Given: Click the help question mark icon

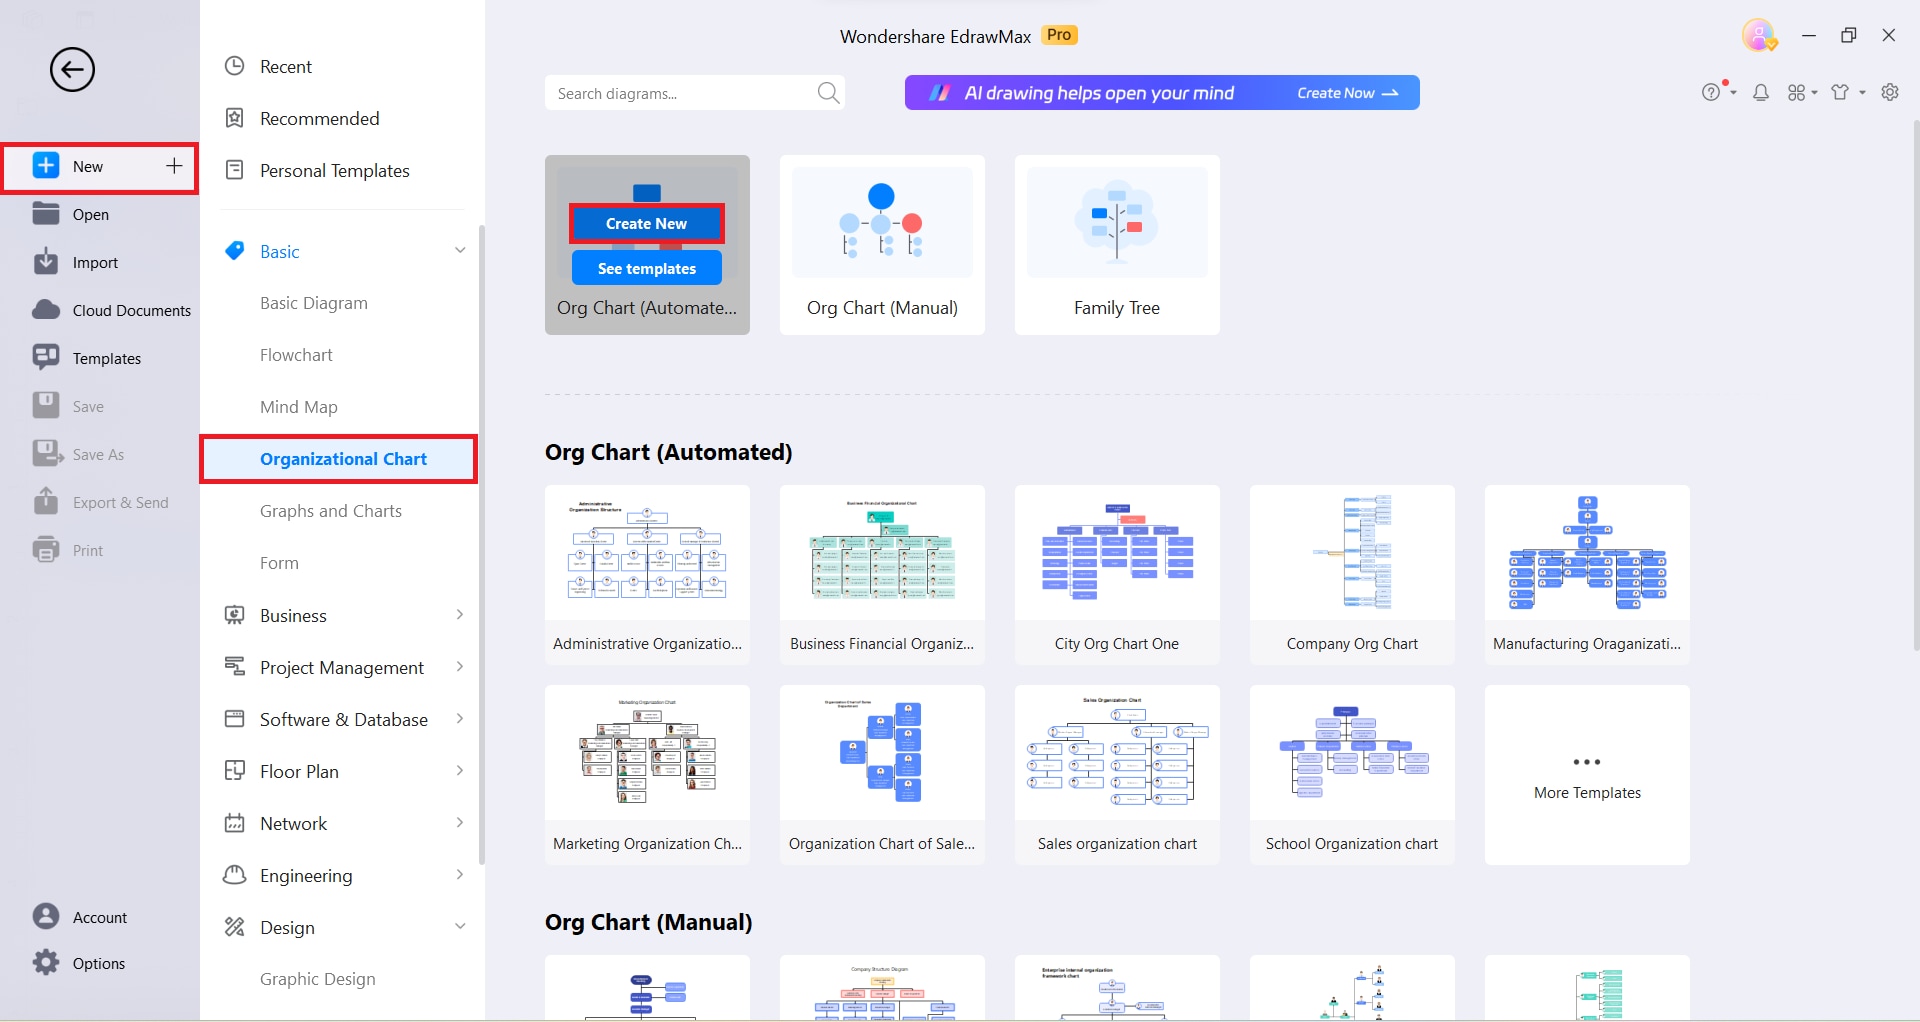Looking at the screenshot, I should [1711, 92].
